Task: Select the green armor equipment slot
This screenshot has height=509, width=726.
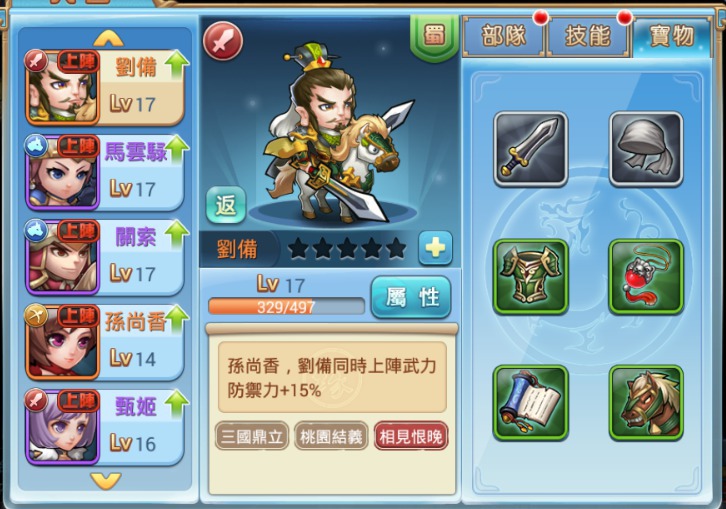Action: coord(531,276)
